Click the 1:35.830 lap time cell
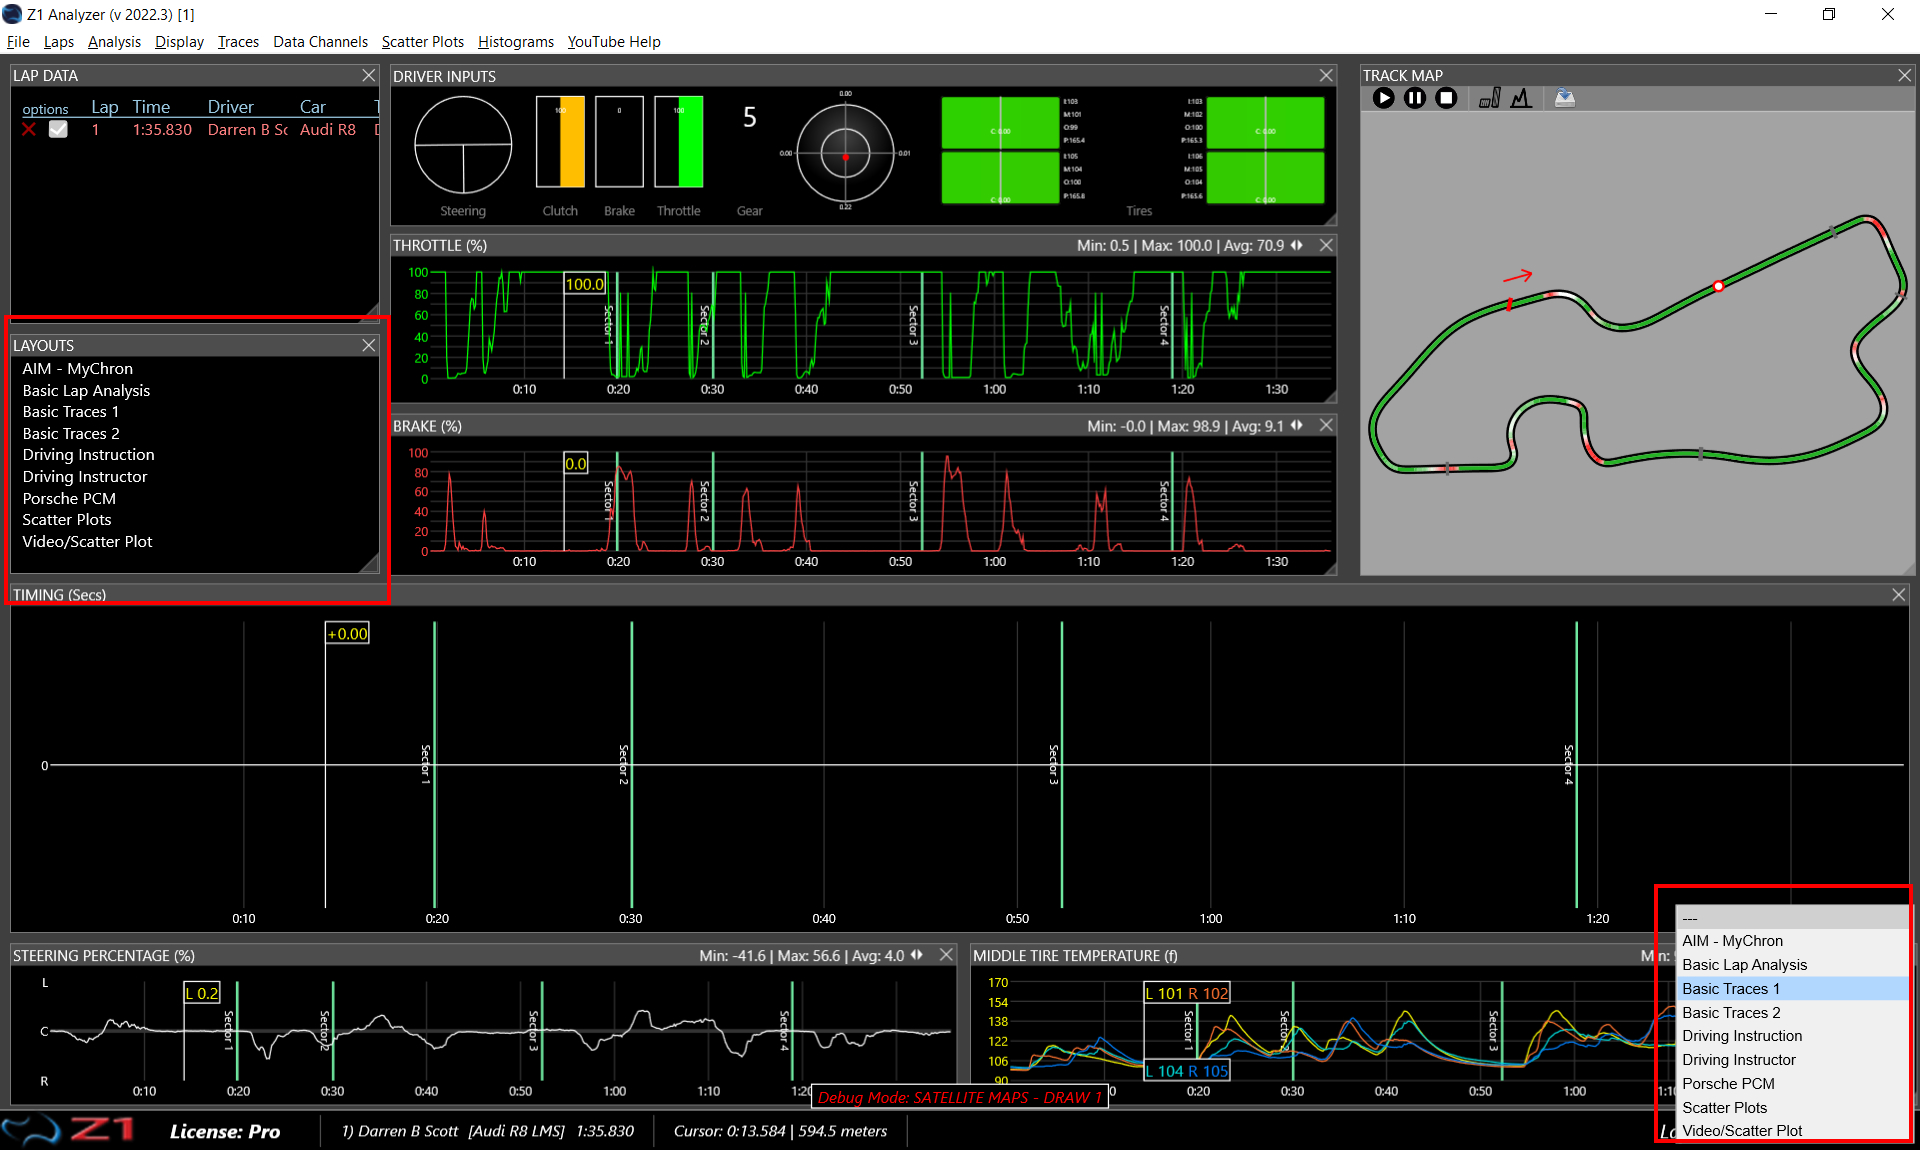The height and width of the screenshot is (1150, 1920). pyautogui.click(x=162, y=130)
